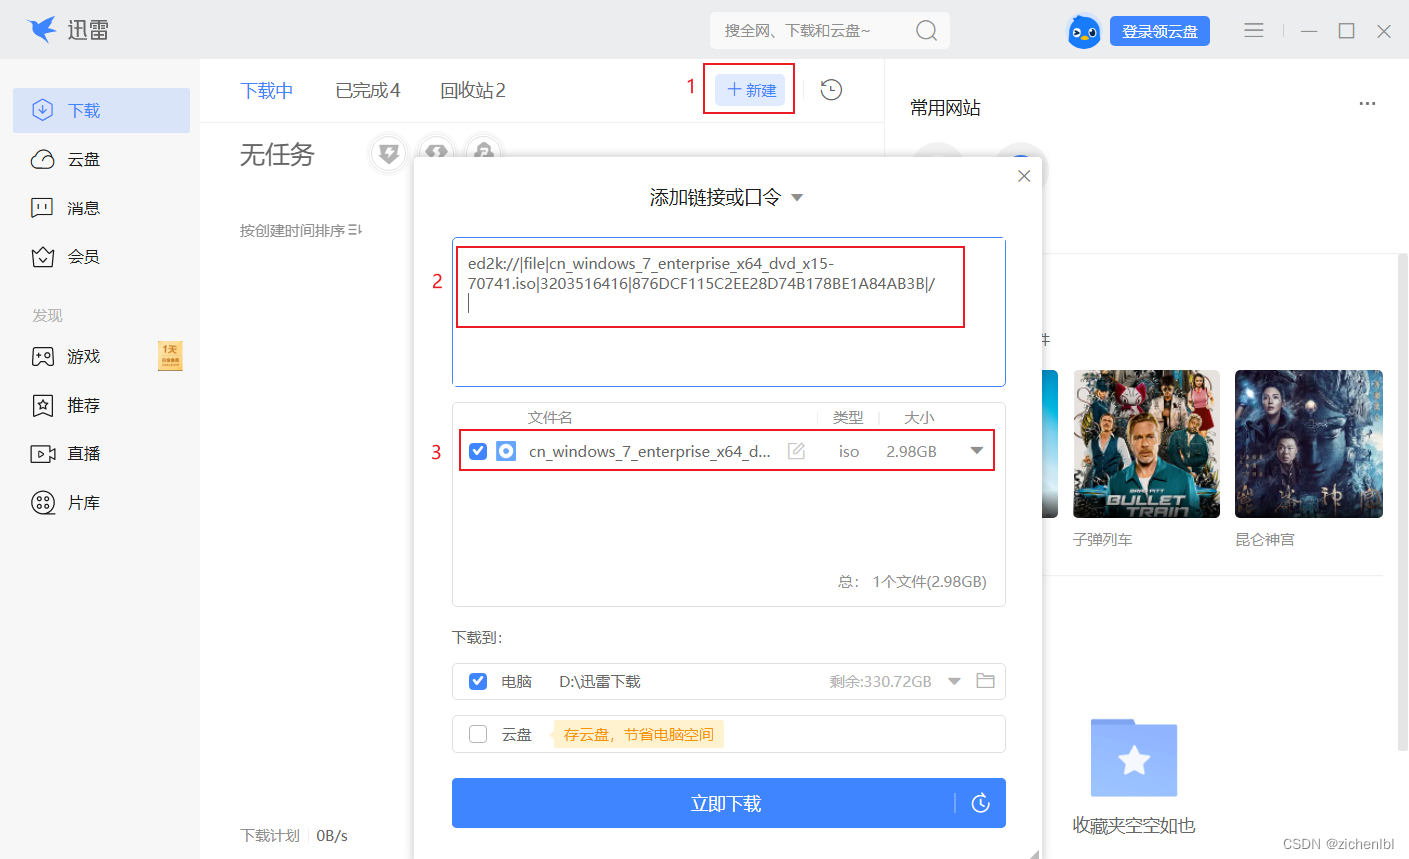Browse download folder with the folder icon

point(985,681)
